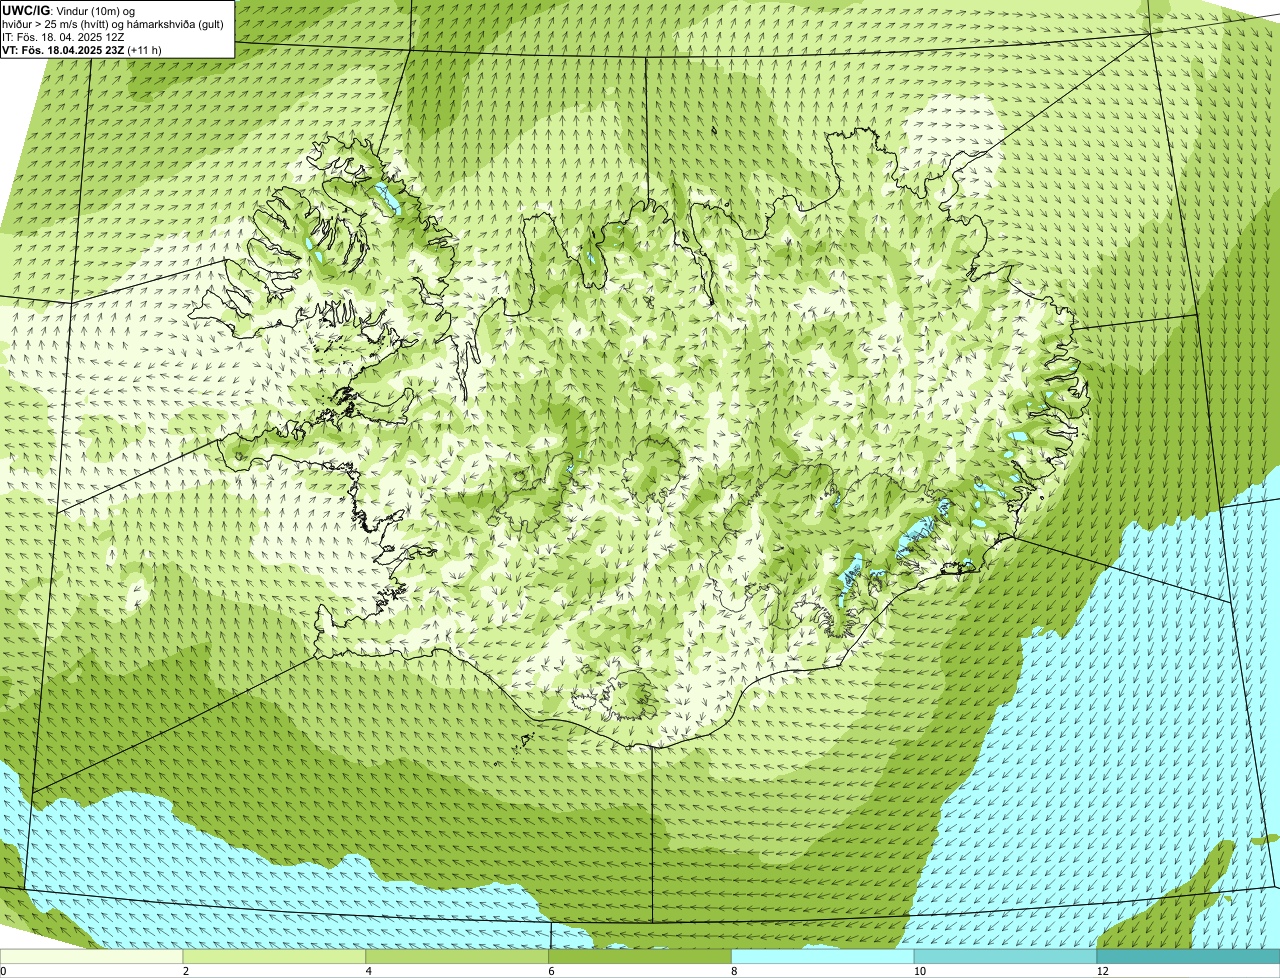Click the 'VT: Fös. 18.04.2025 23Z' valid time line

click(82, 50)
